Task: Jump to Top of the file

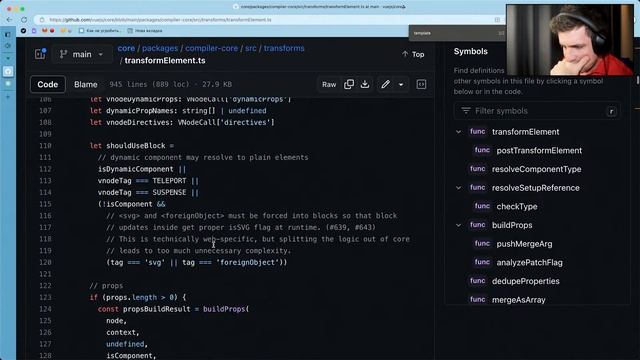Action: coord(413,54)
